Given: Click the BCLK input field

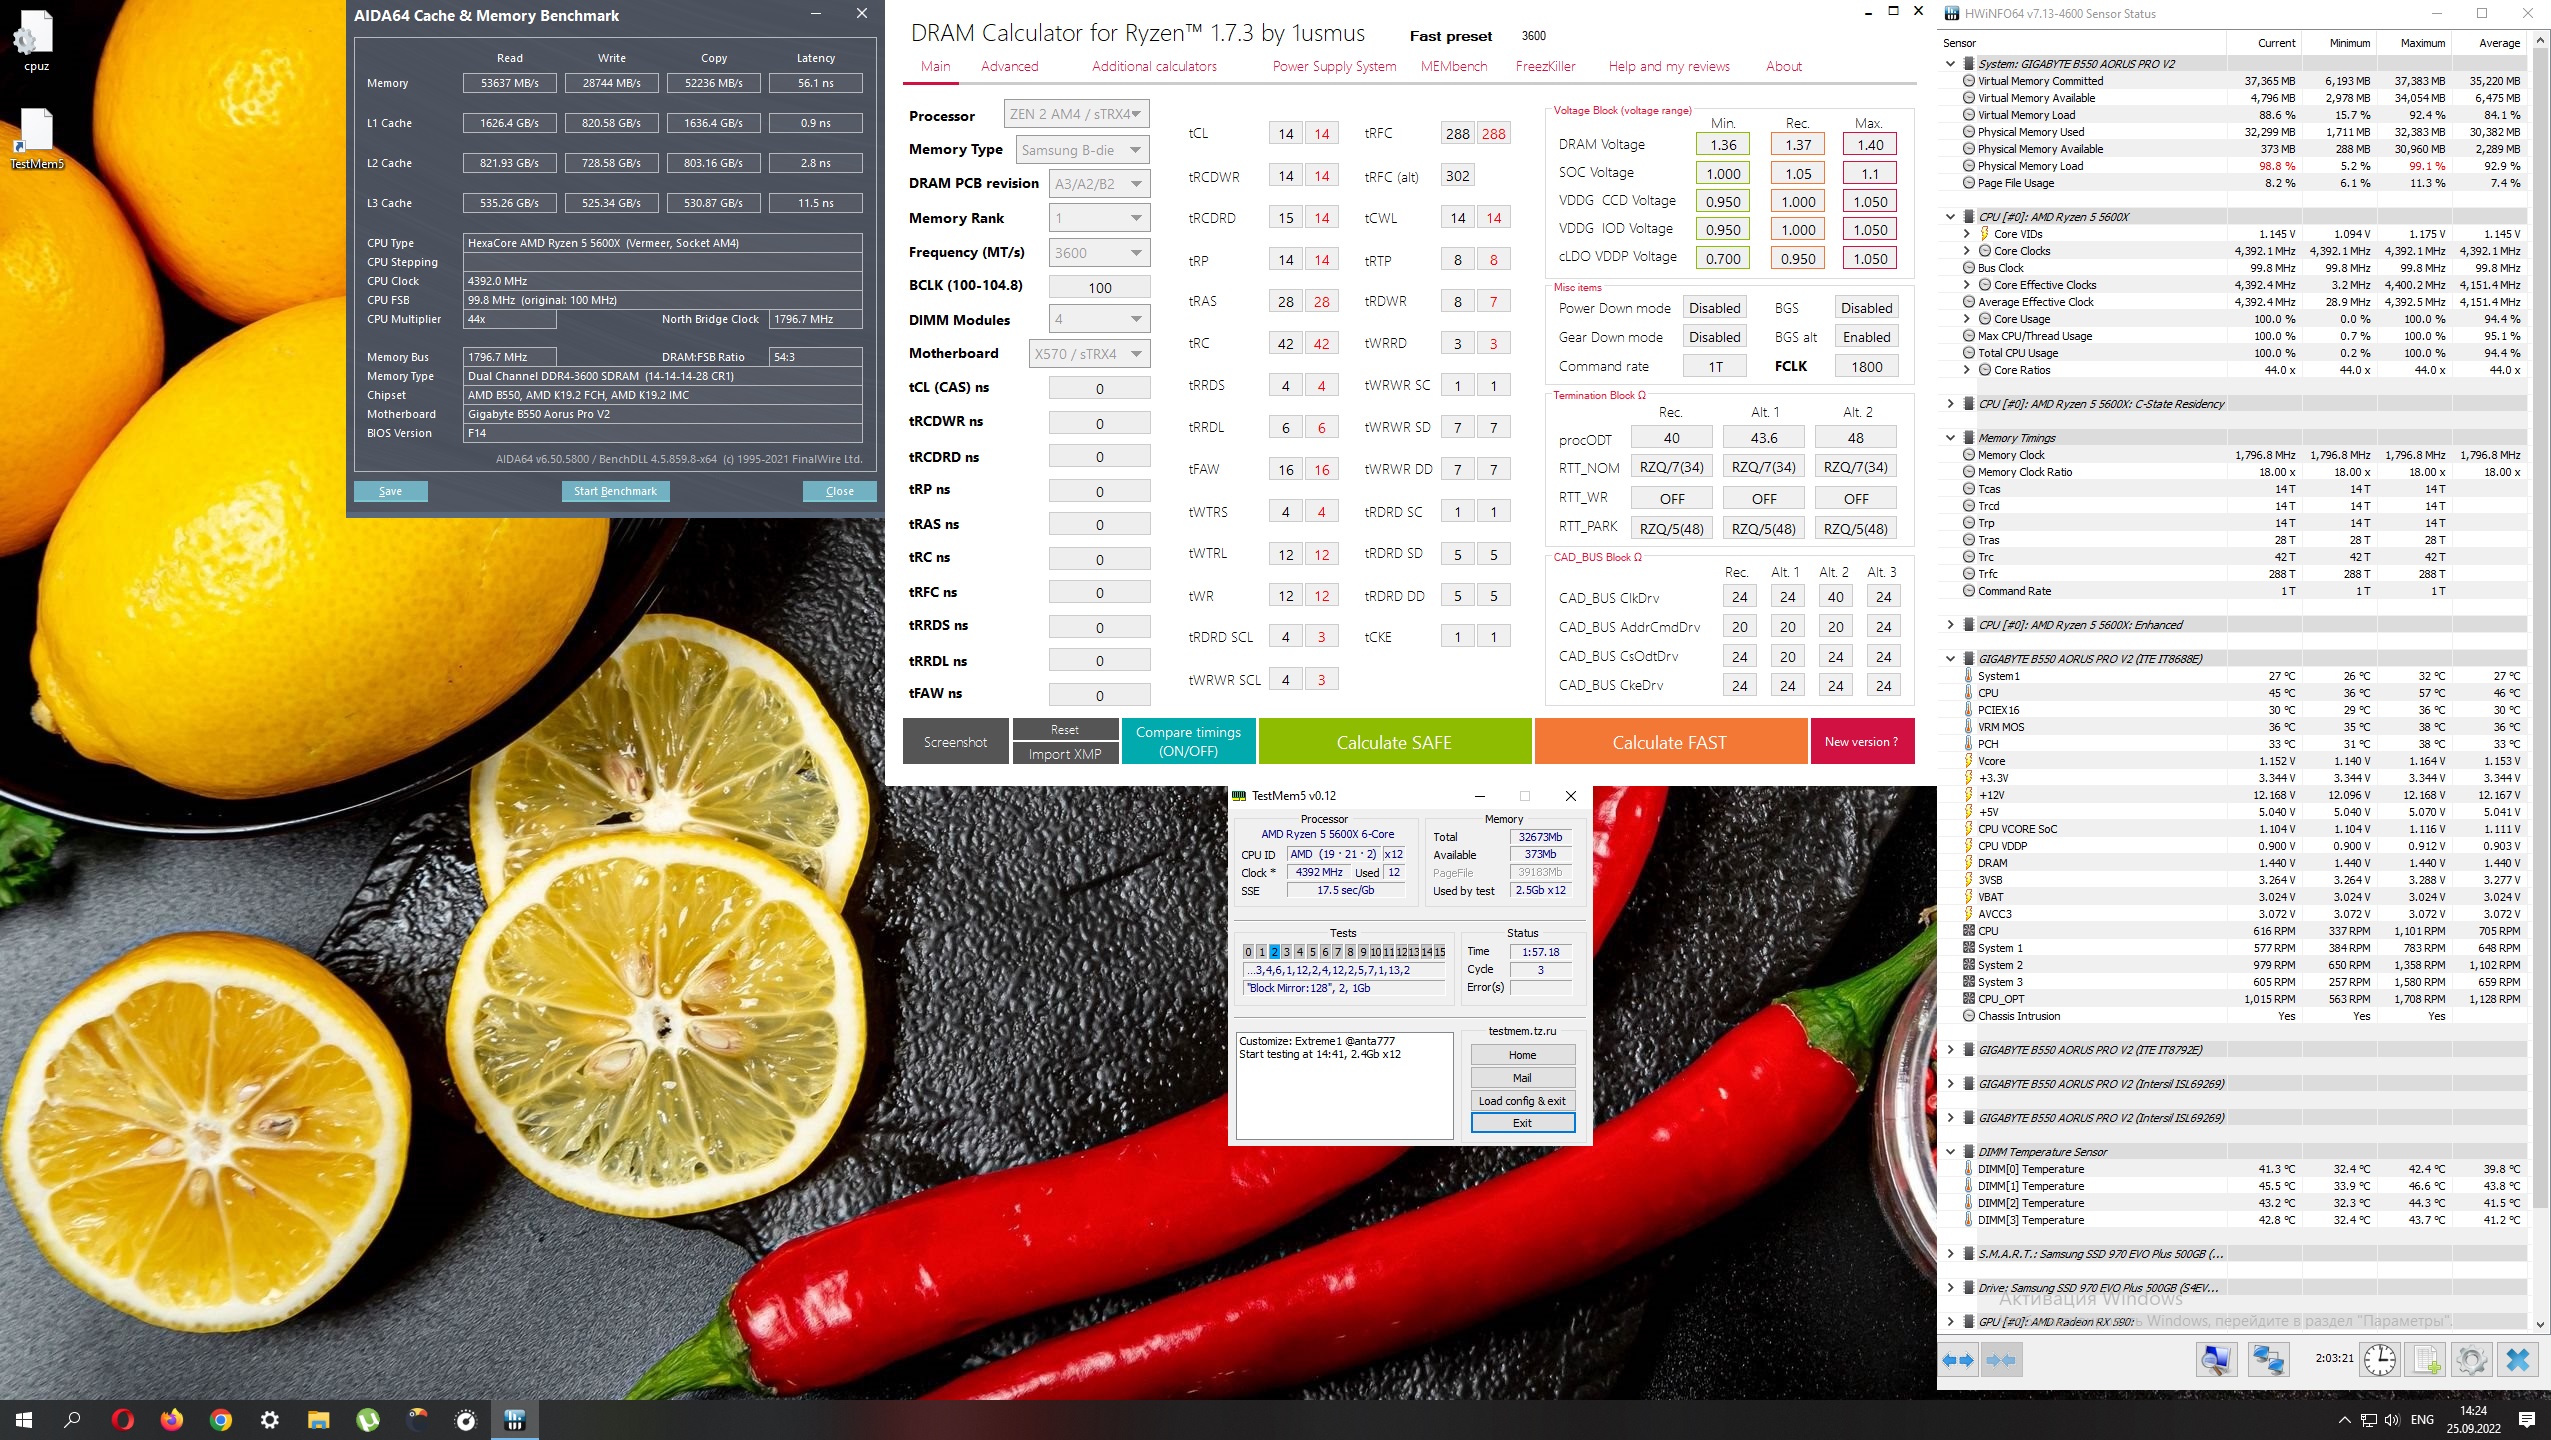Looking at the screenshot, I should click(1099, 287).
